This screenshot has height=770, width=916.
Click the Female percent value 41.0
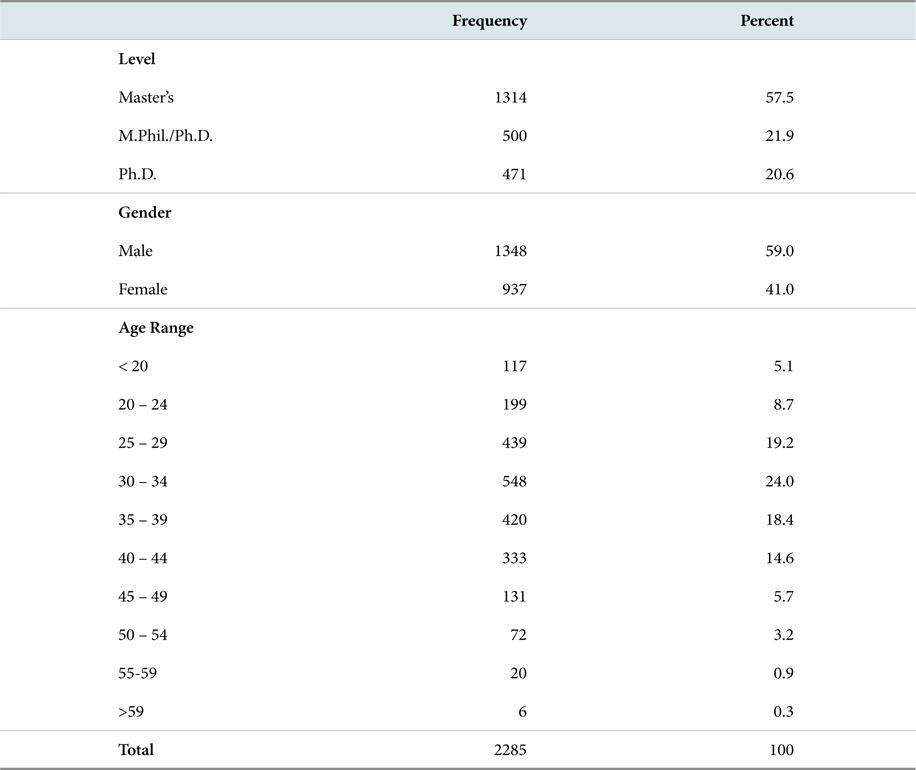[779, 289]
